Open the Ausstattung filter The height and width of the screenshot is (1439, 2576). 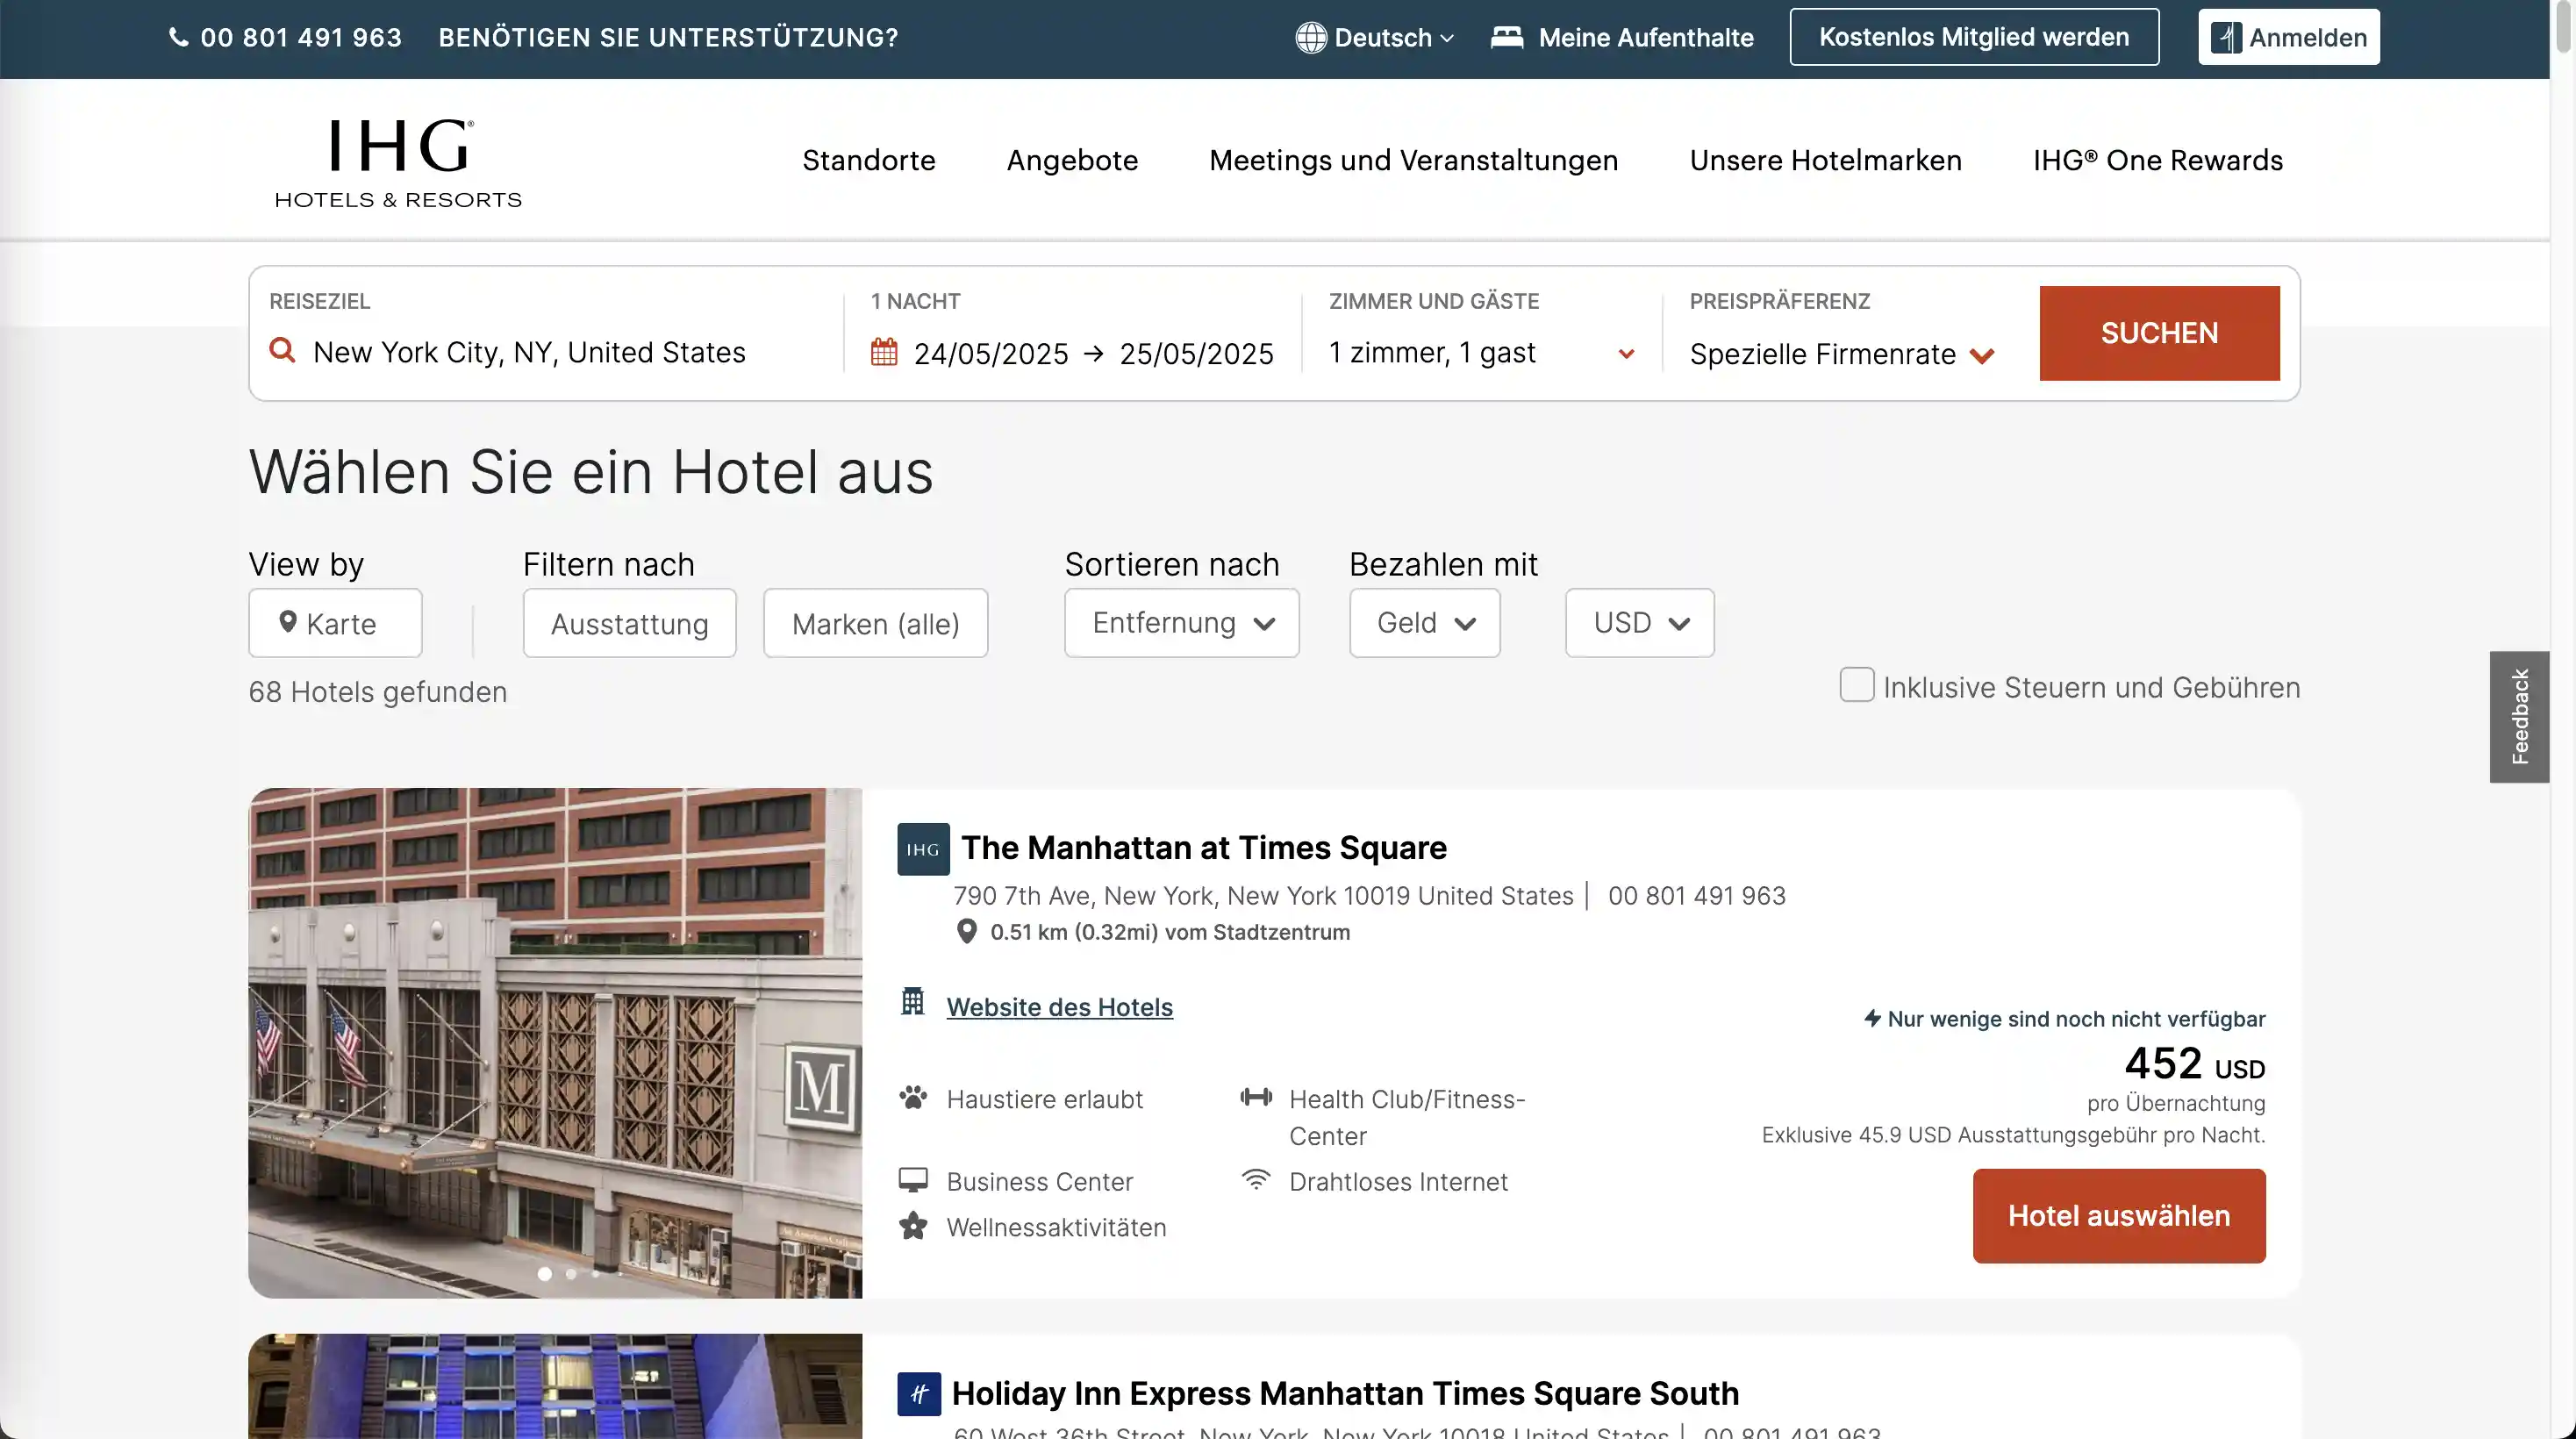click(629, 623)
